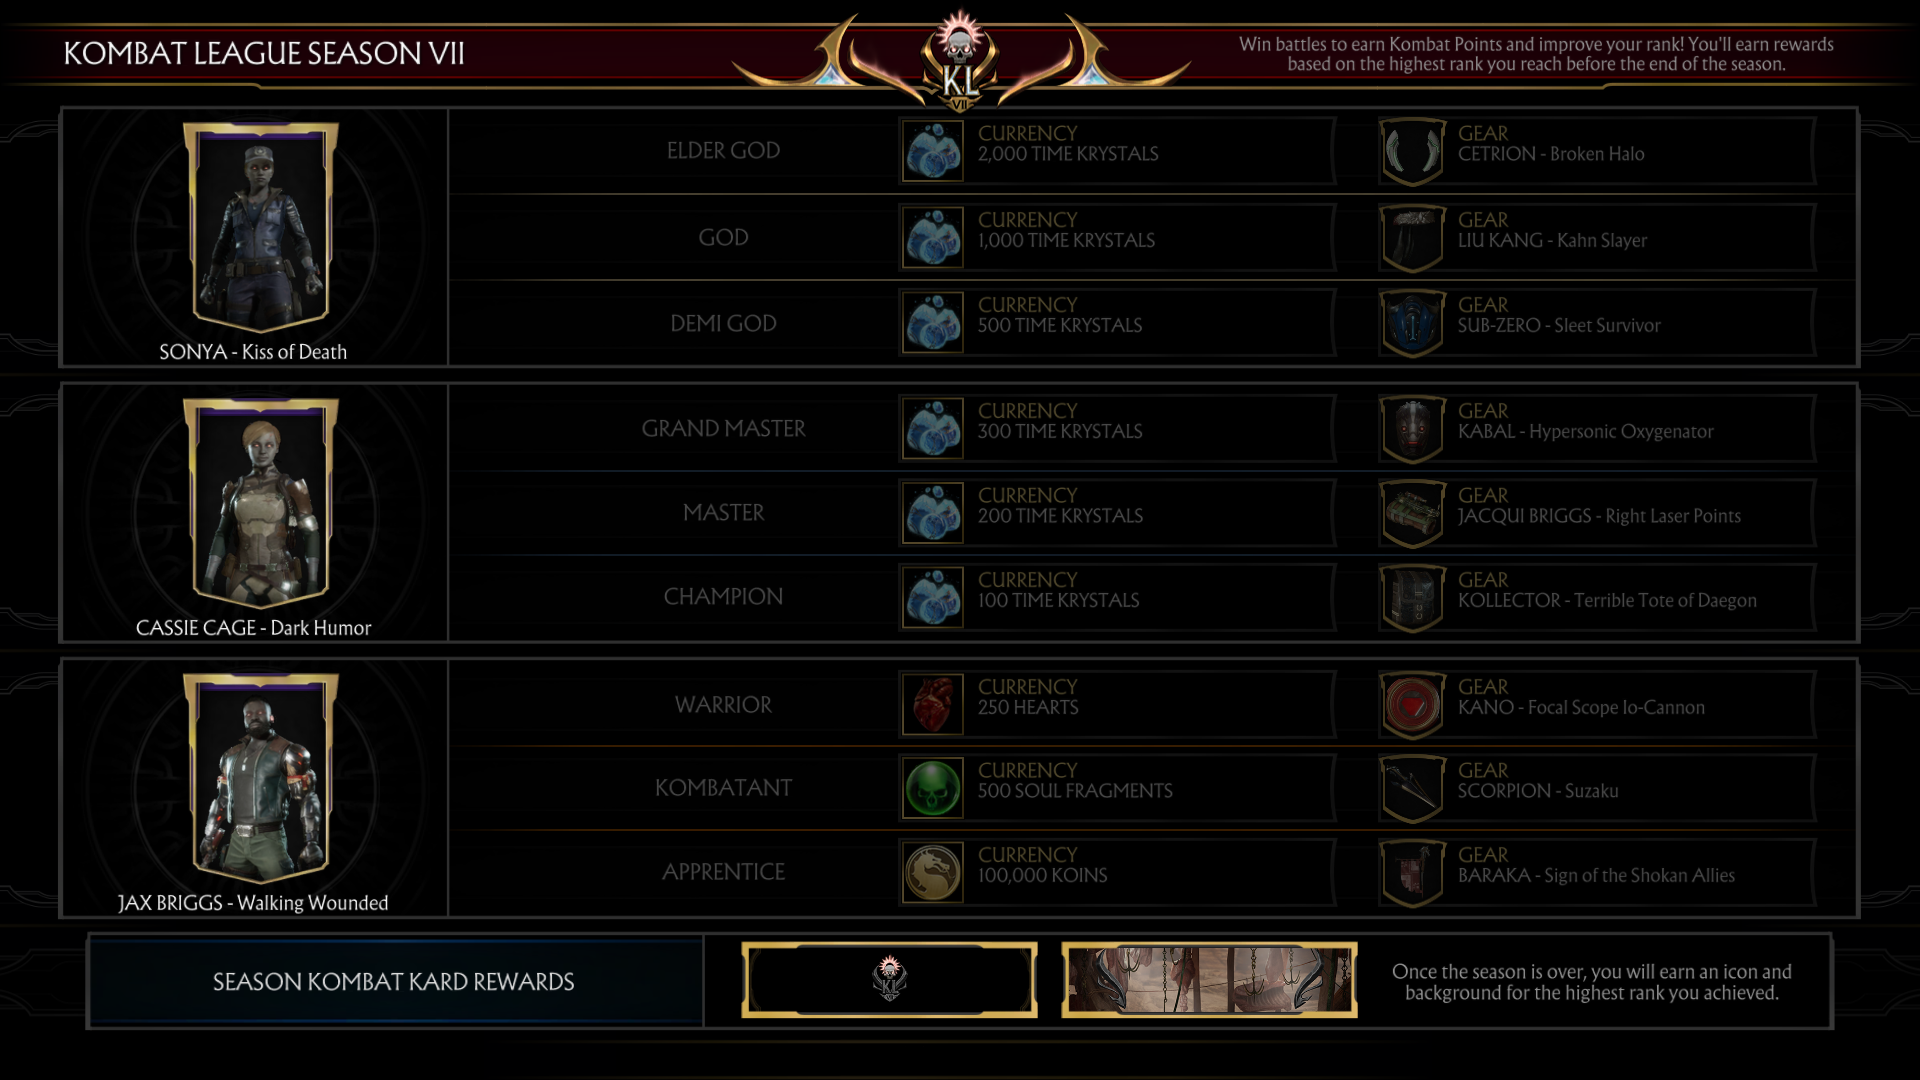Select the Jax Briggs Walking Wounded portrait
Viewport: 1920px width, 1080px height.
point(260,778)
